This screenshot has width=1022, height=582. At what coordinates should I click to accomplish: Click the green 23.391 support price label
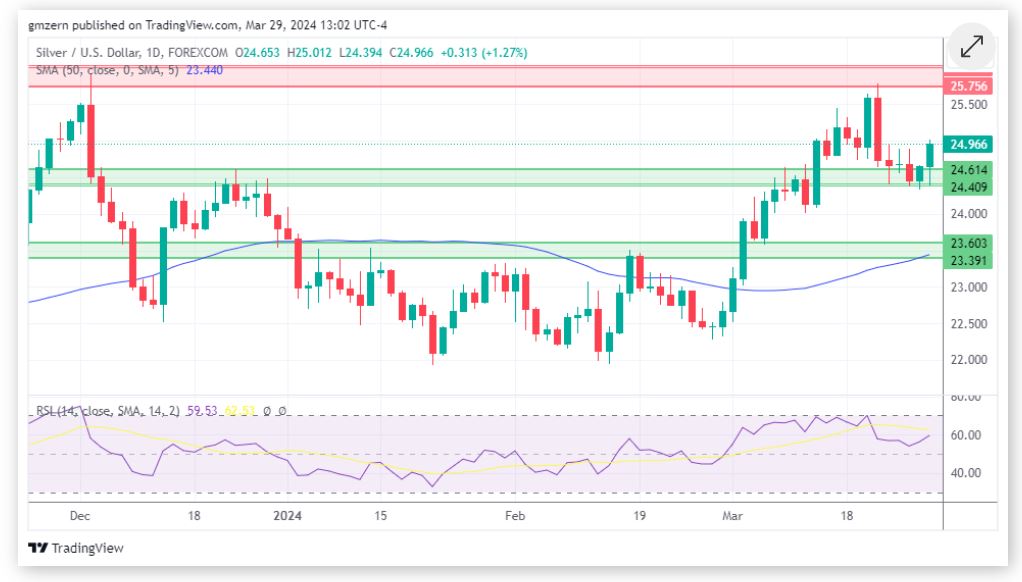coord(969,260)
